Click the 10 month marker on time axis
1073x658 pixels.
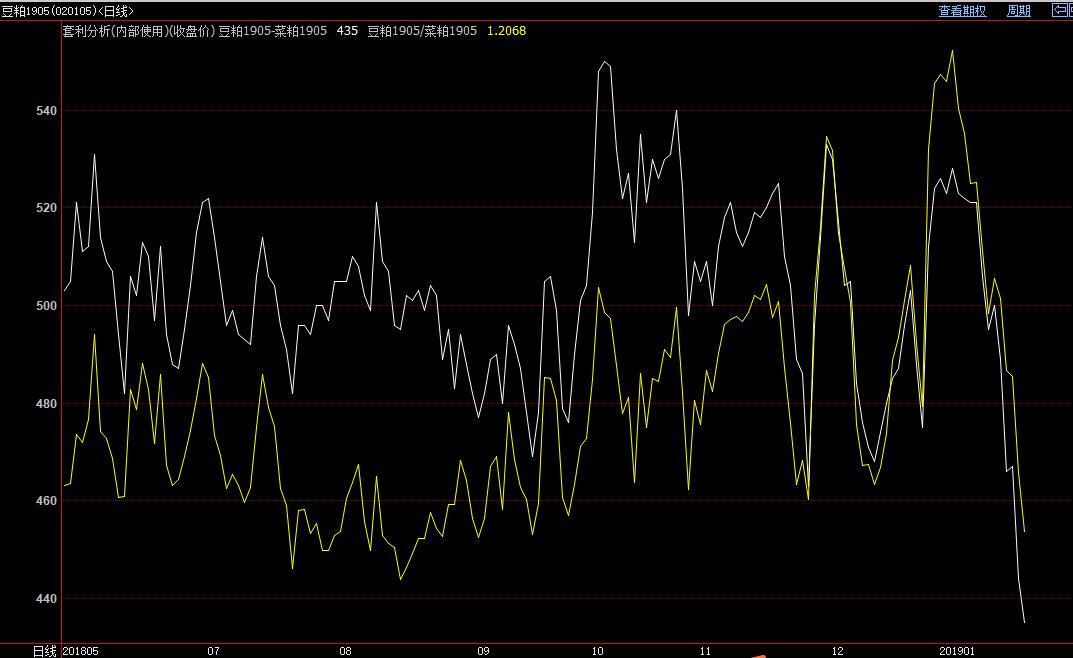tap(597, 651)
